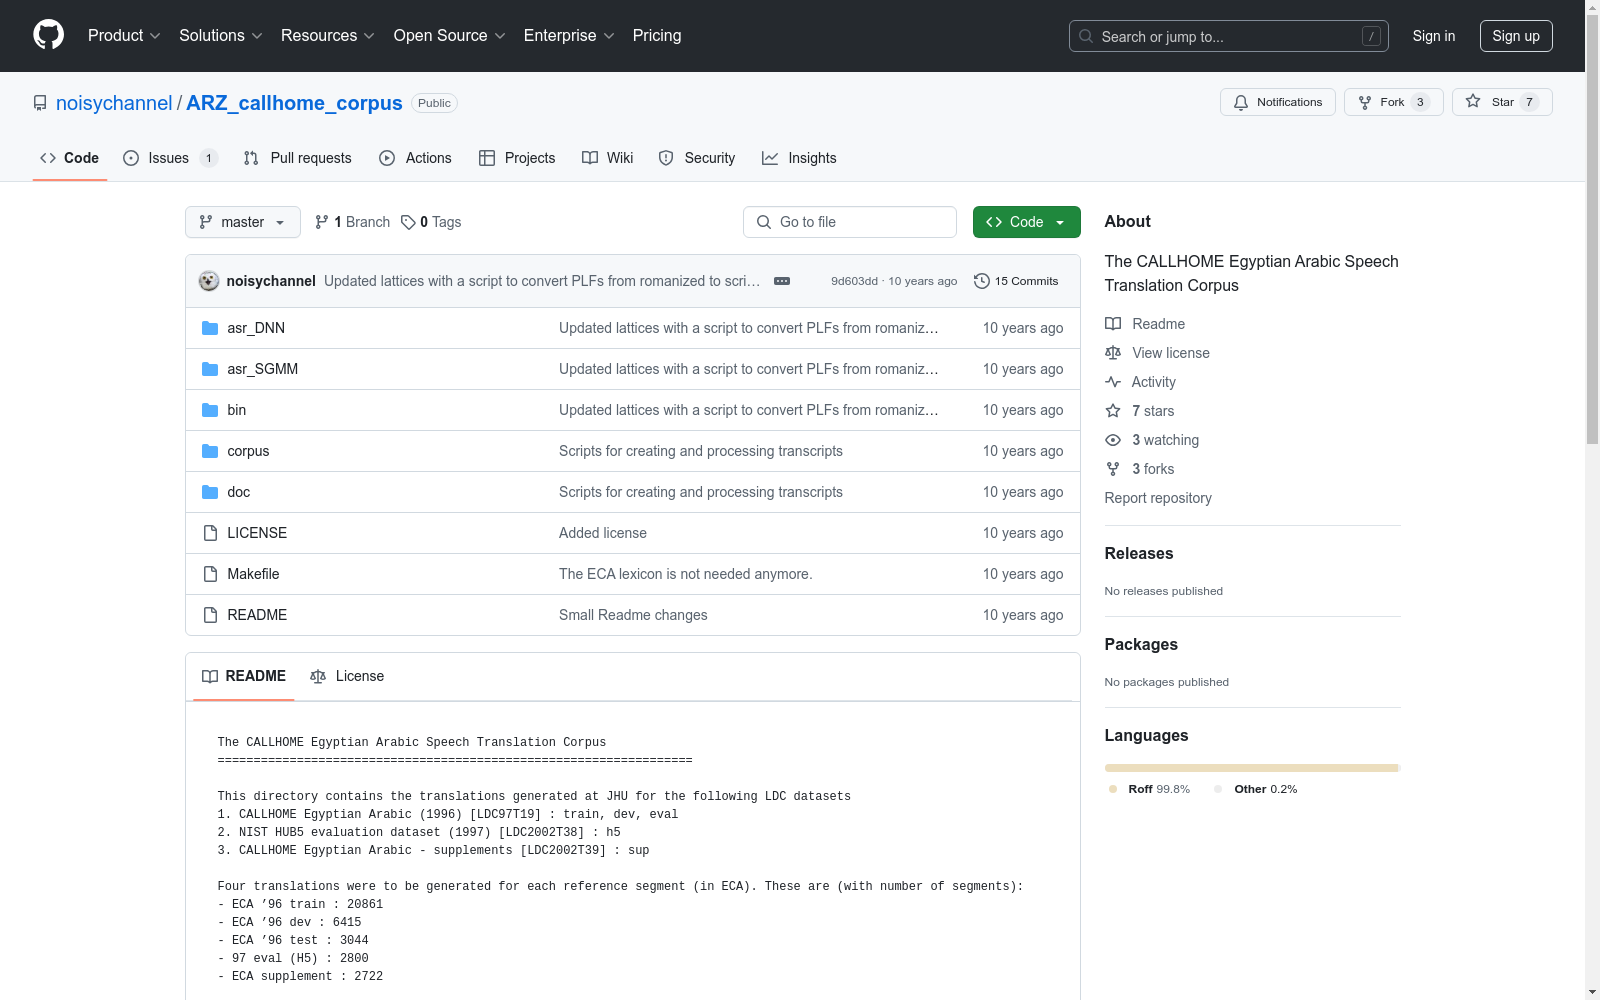Switch to the Actions tab
The image size is (1600, 1000).
(x=415, y=158)
